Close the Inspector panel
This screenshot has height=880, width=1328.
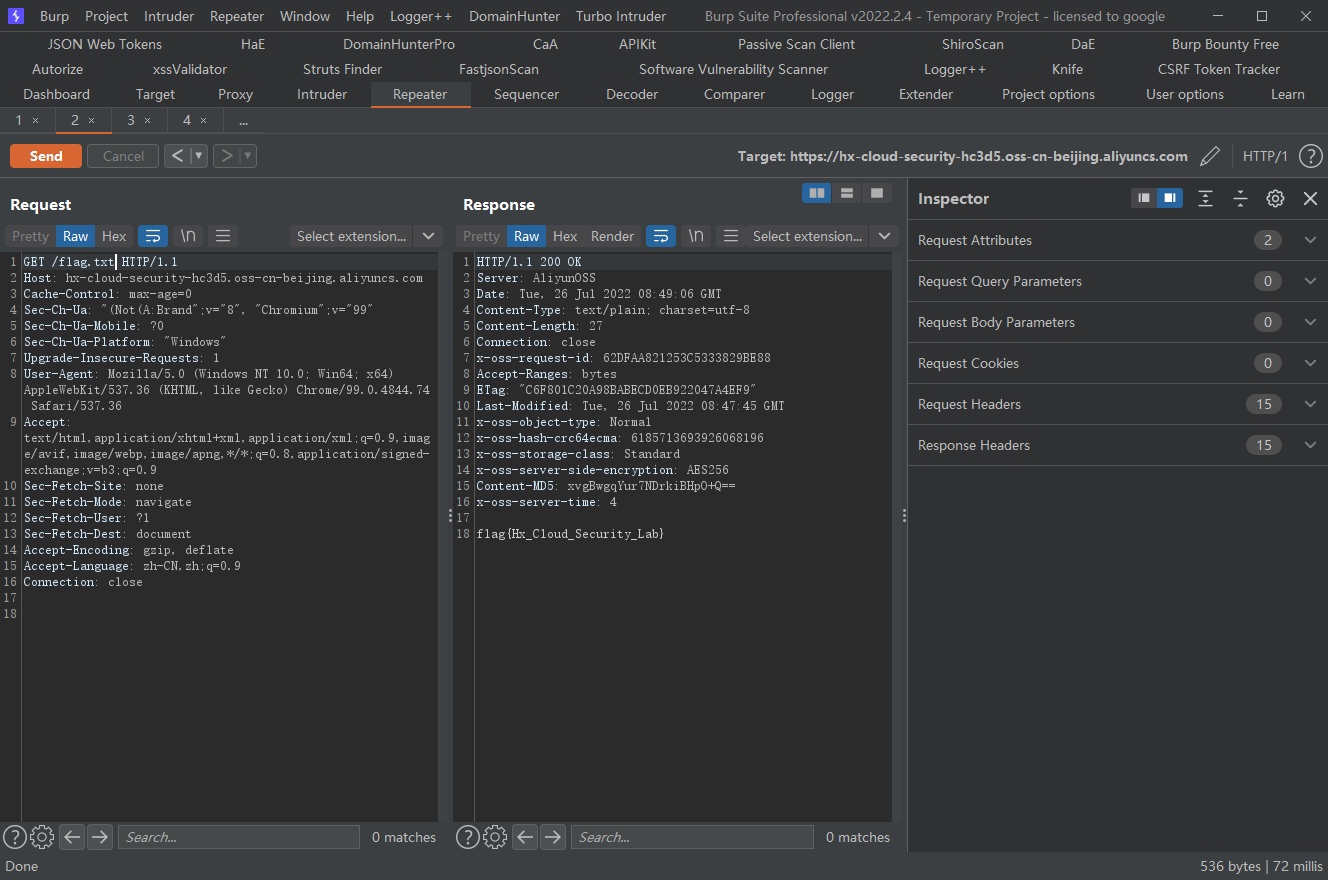[1310, 198]
